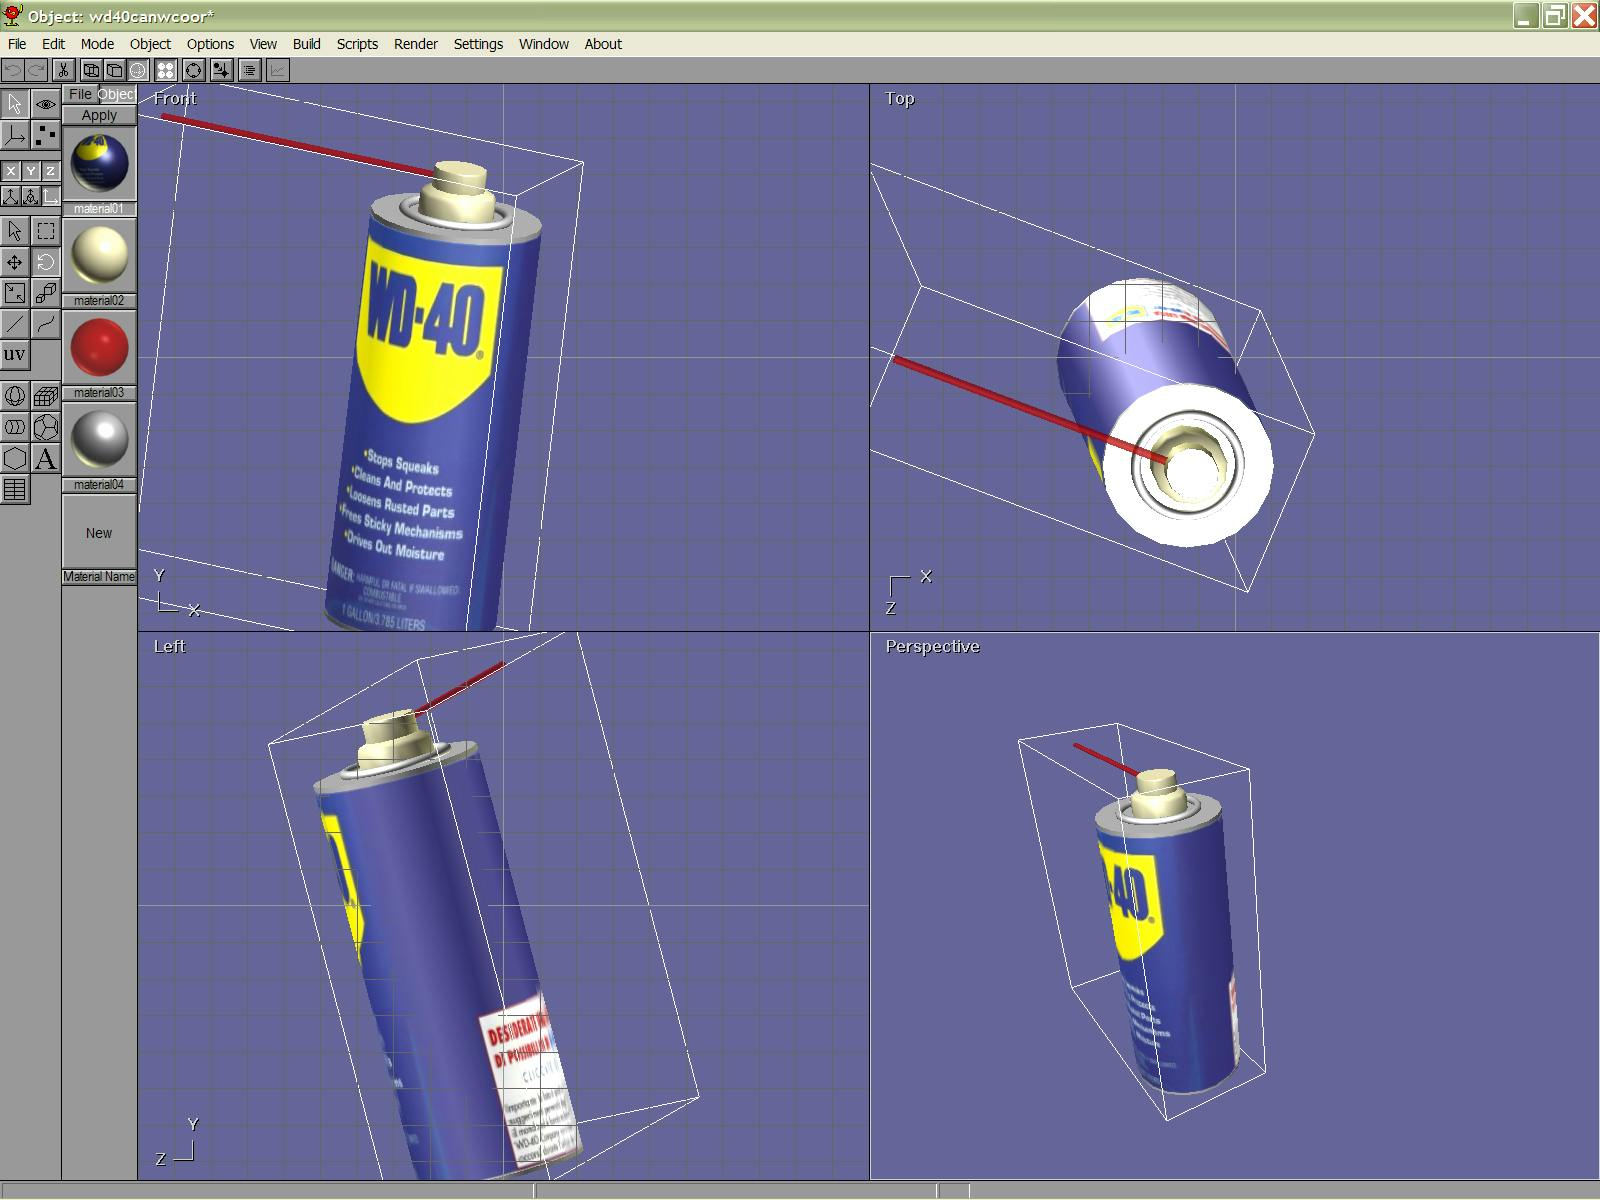This screenshot has width=1600, height=1200.
Task: Open the Scripts menu
Action: 357,44
